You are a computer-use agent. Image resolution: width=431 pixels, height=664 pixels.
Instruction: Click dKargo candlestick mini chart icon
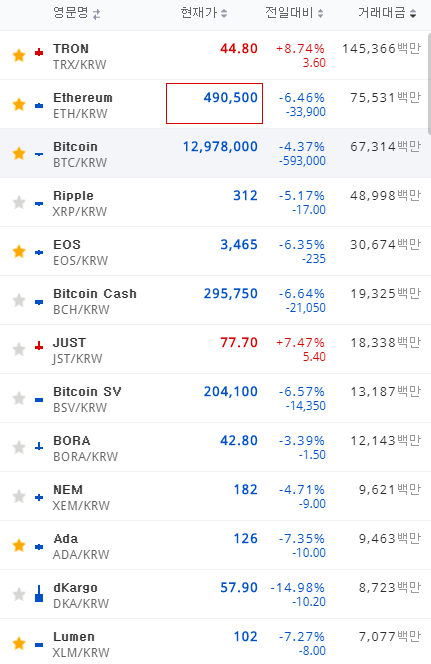click(39, 593)
